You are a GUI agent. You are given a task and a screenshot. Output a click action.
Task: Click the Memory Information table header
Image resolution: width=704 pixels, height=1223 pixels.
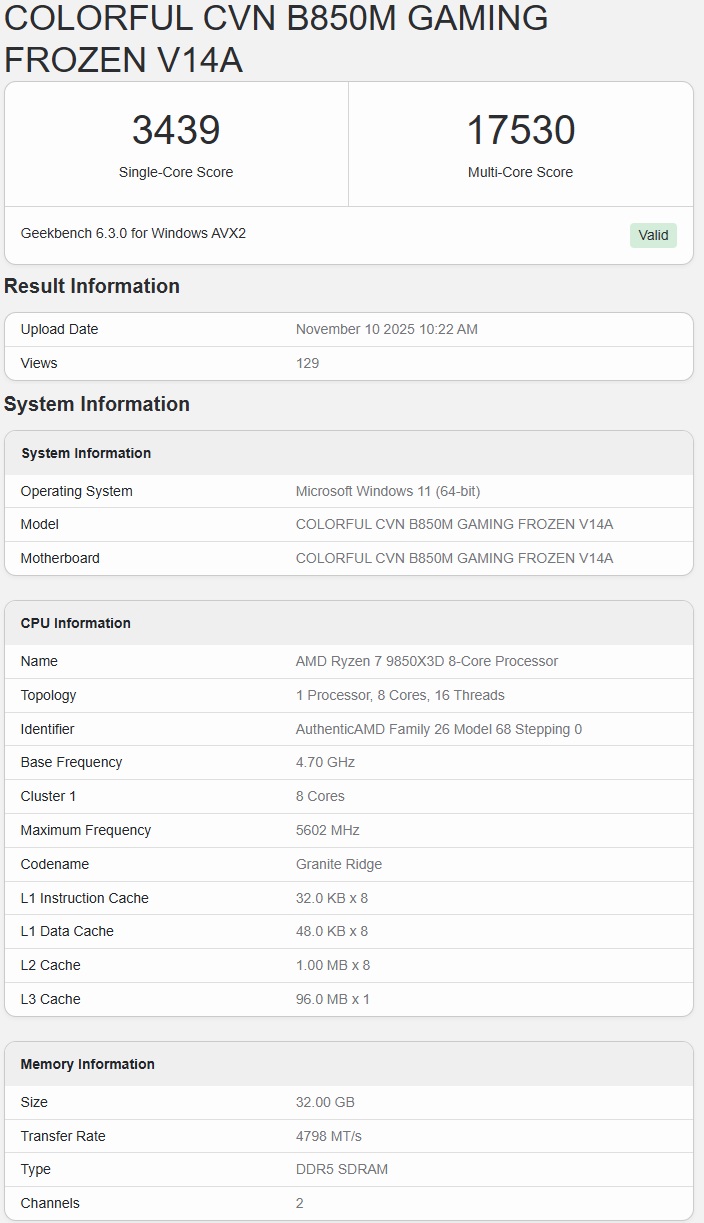(88, 1064)
